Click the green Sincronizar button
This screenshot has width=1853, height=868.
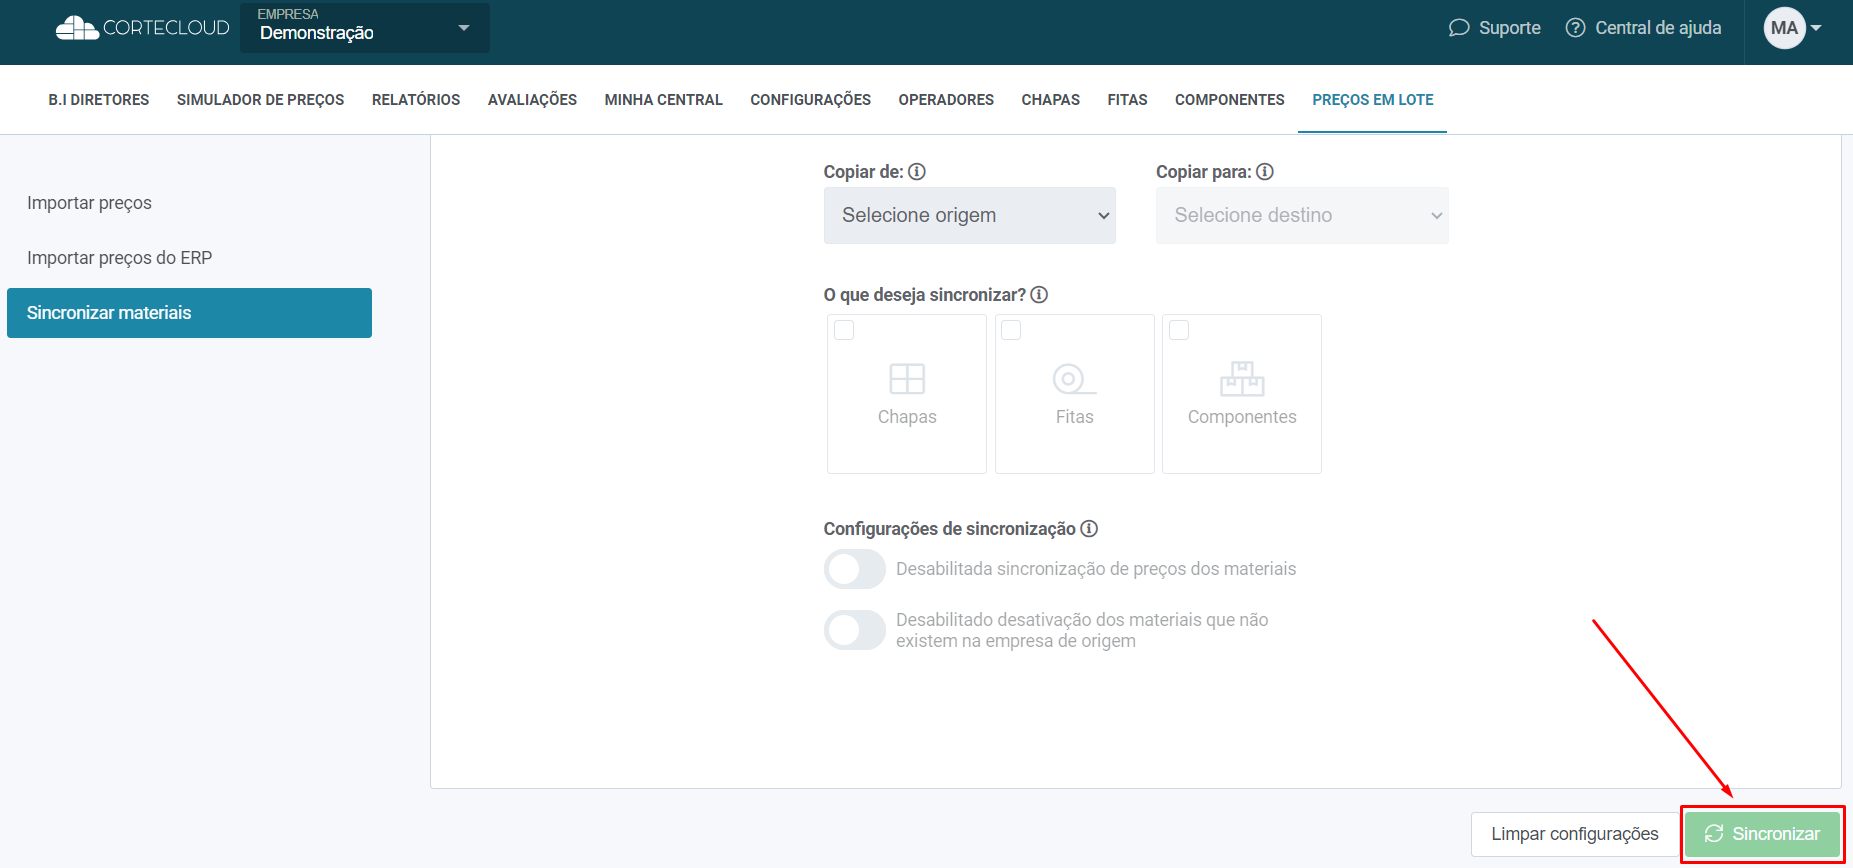[x=1762, y=834]
